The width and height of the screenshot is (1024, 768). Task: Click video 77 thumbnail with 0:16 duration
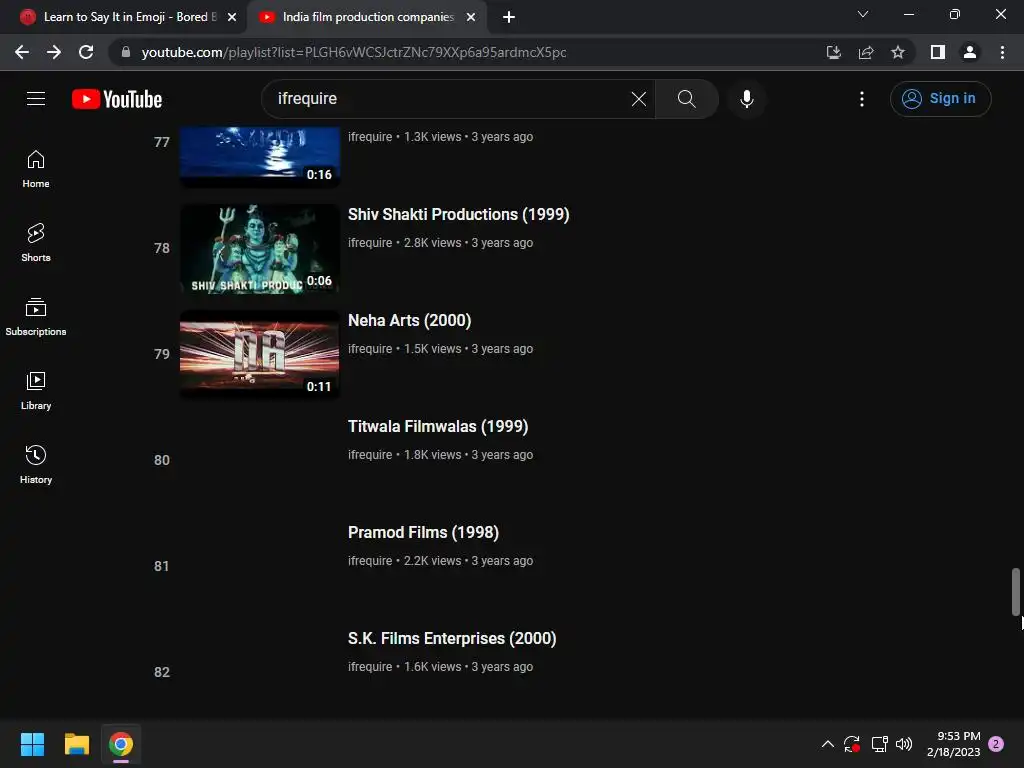click(260, 157)
